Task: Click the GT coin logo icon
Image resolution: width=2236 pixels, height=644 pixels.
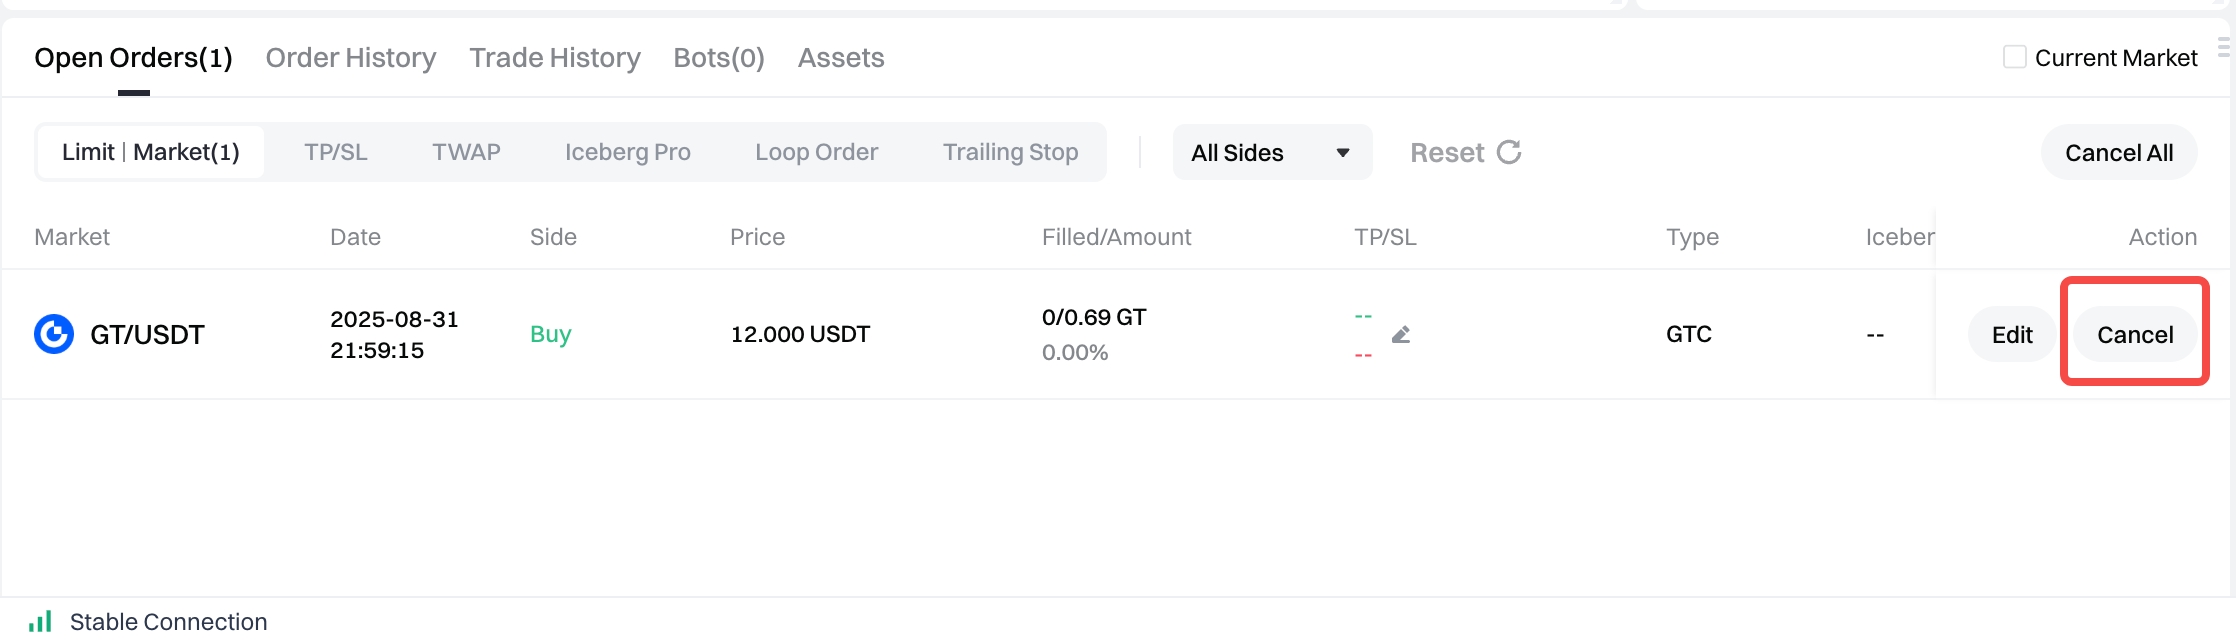Action: 54,334
